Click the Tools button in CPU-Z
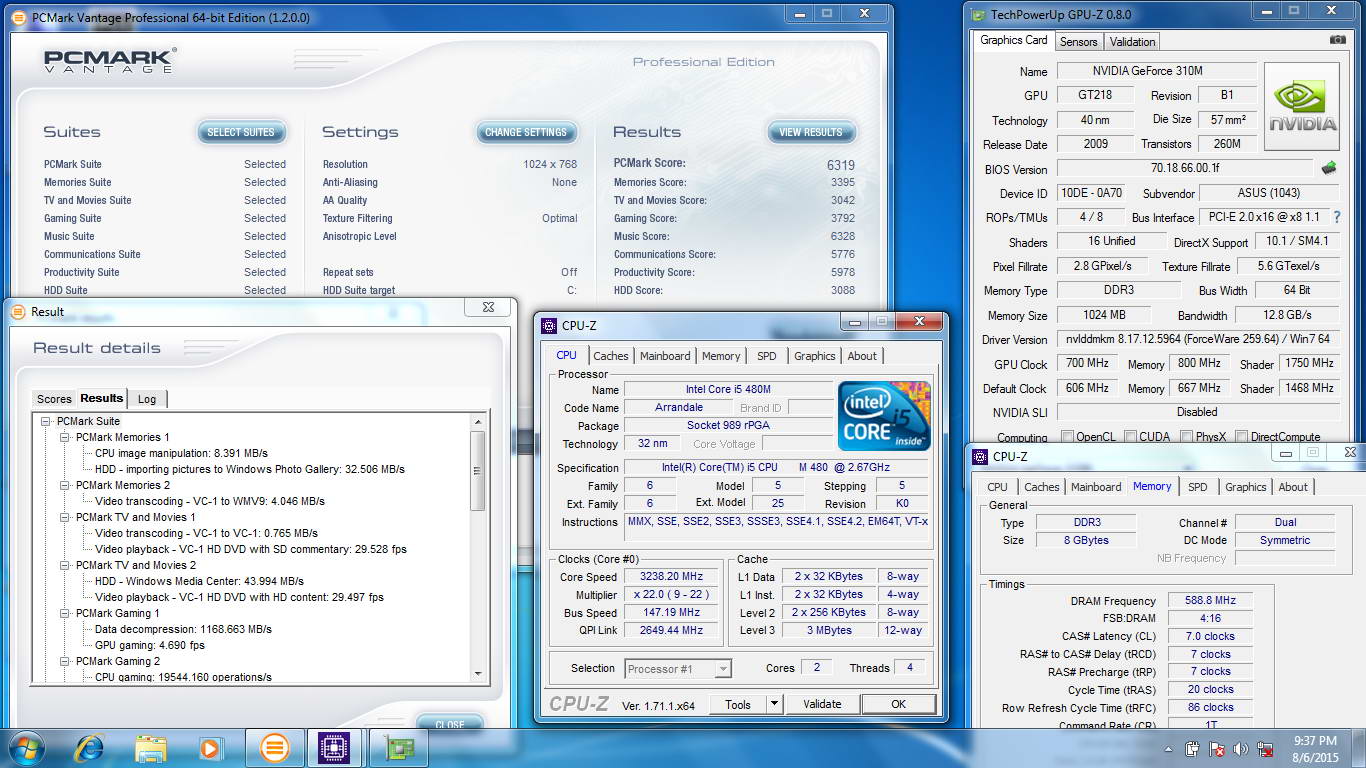The image size is (1366, 768). pos(738,704)
